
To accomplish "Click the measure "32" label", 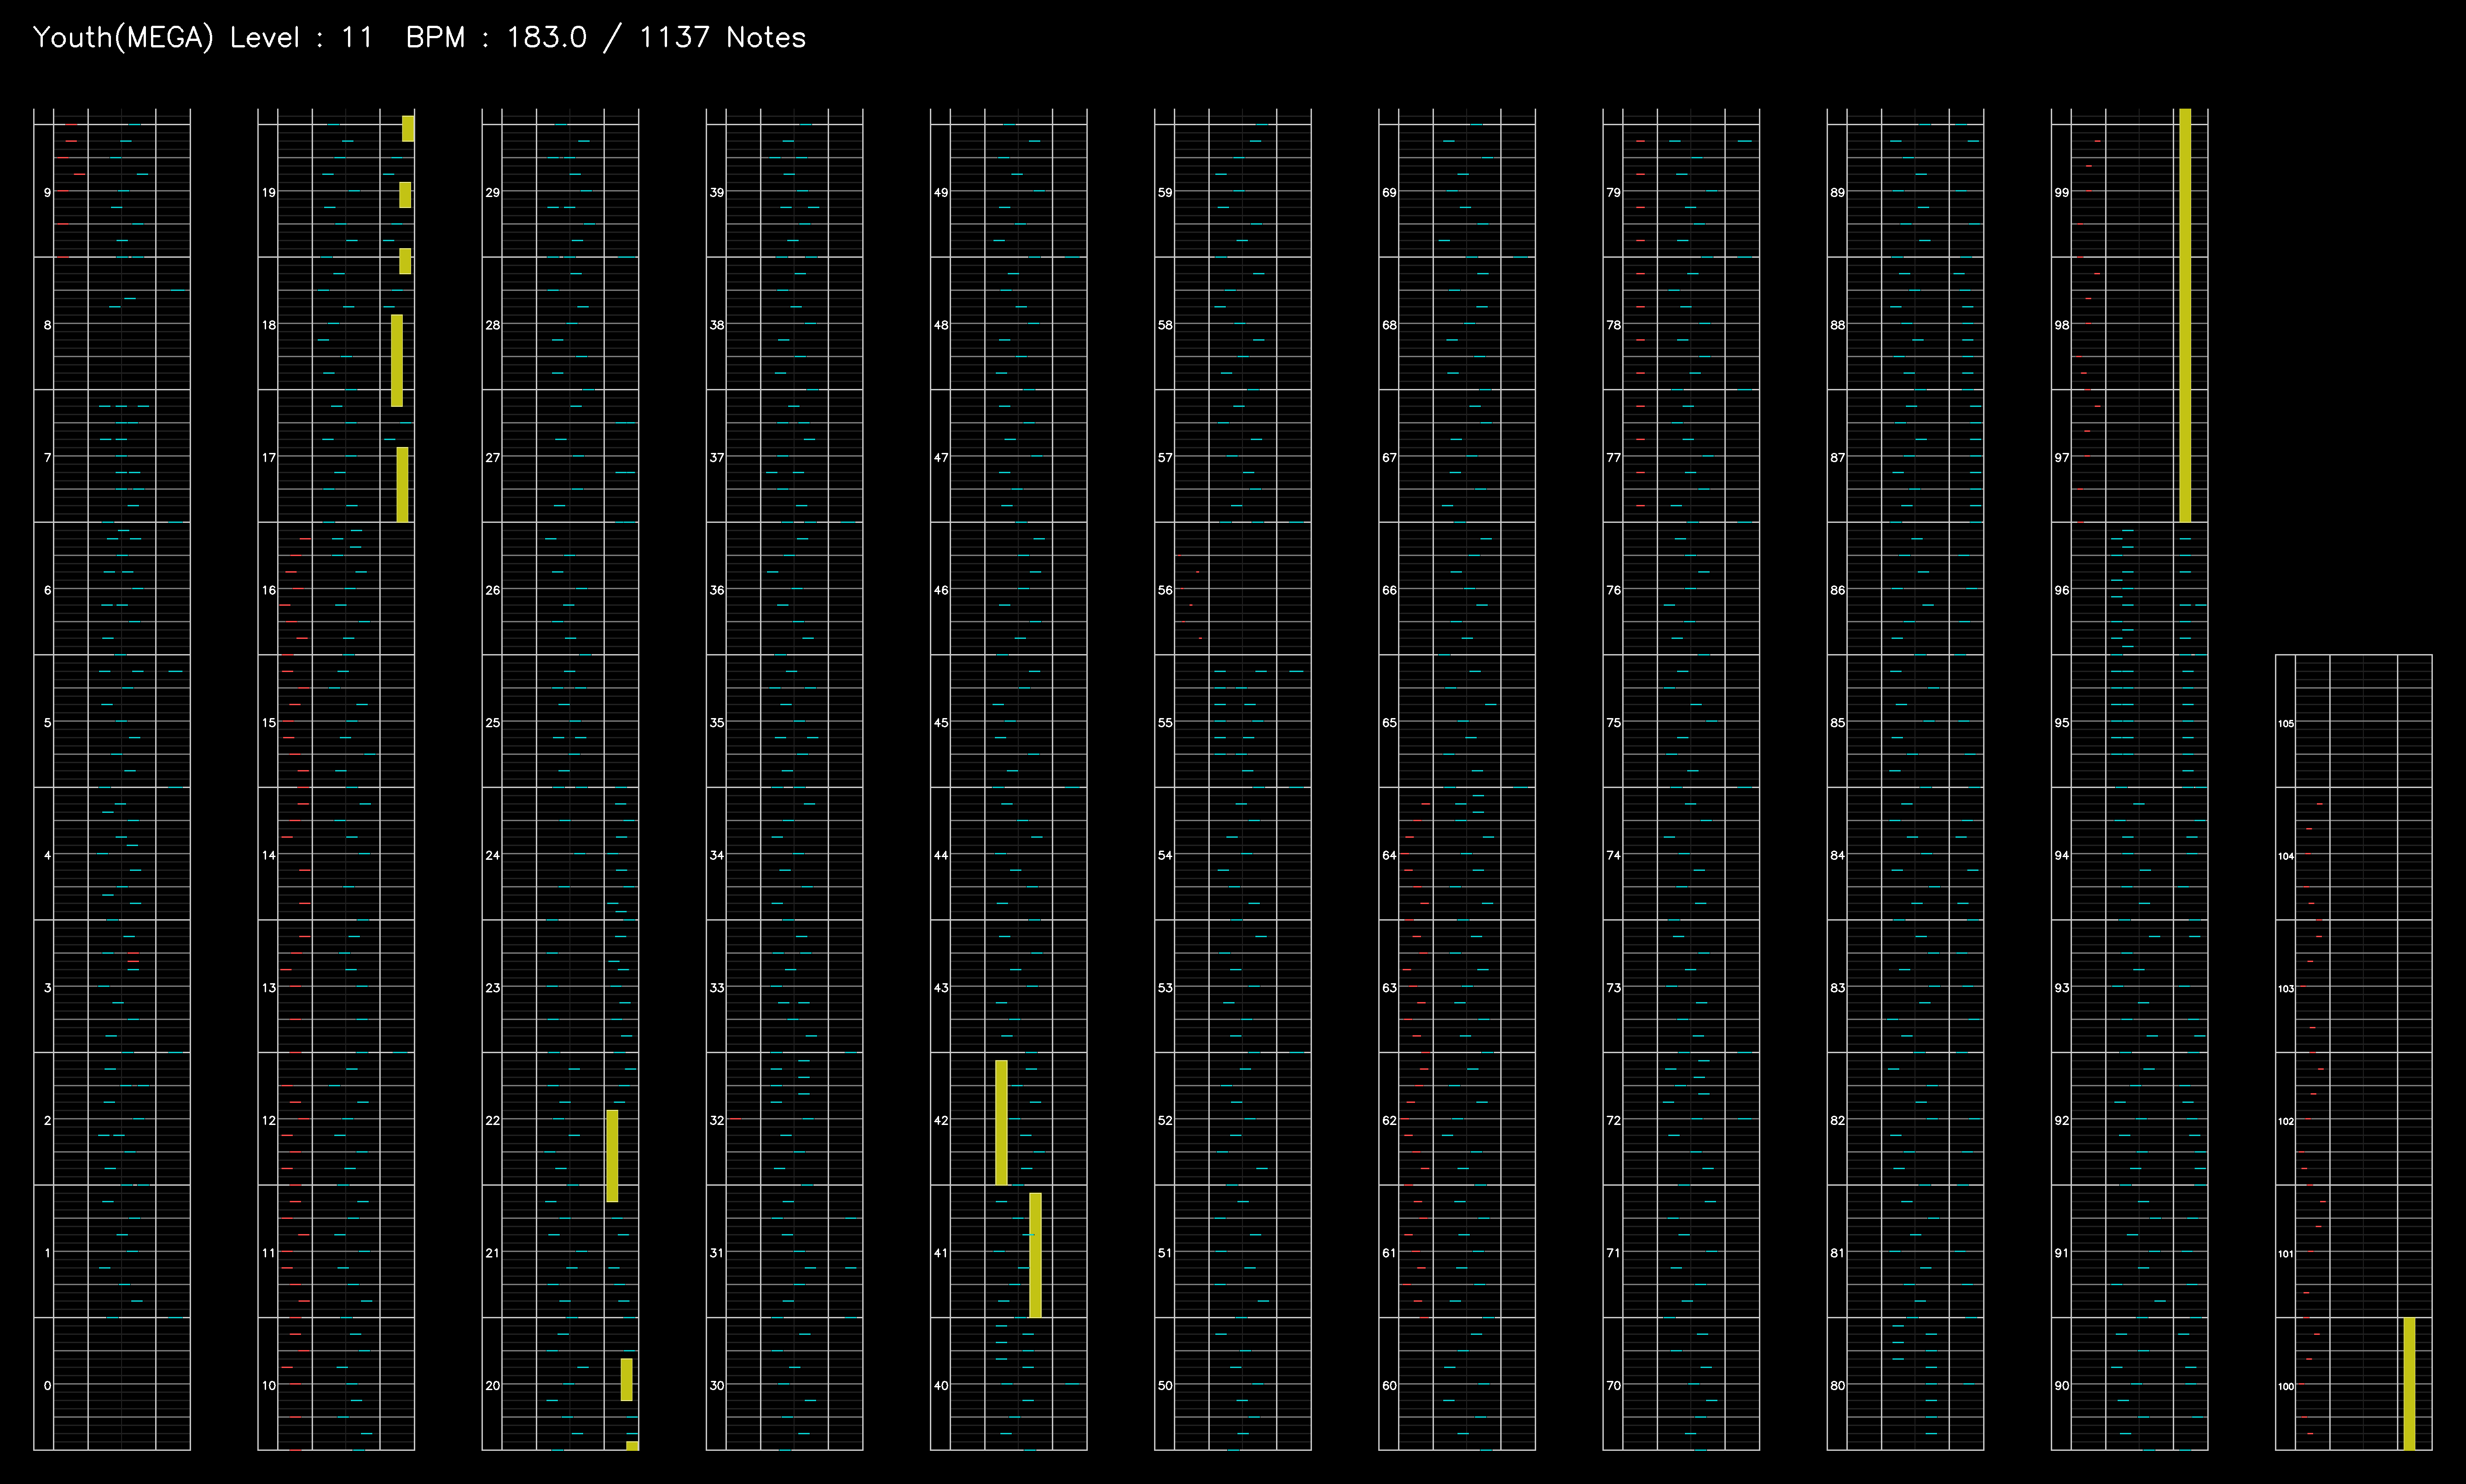I will pyautogui.click(x=717, y=1120).
